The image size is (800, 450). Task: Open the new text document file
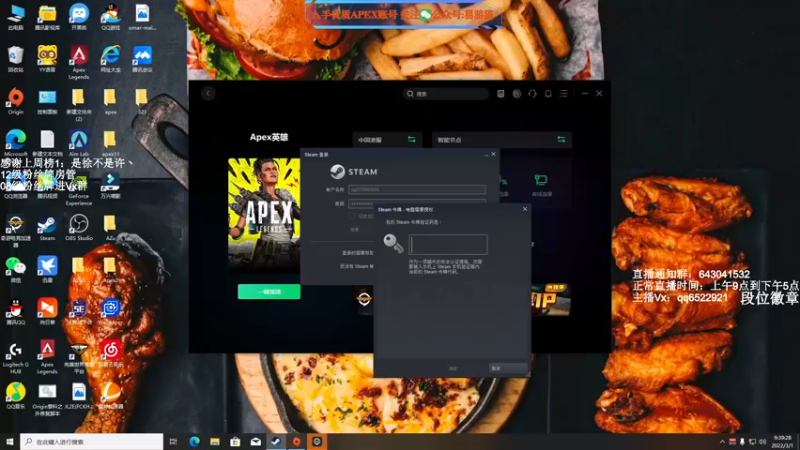pos(47,143)
